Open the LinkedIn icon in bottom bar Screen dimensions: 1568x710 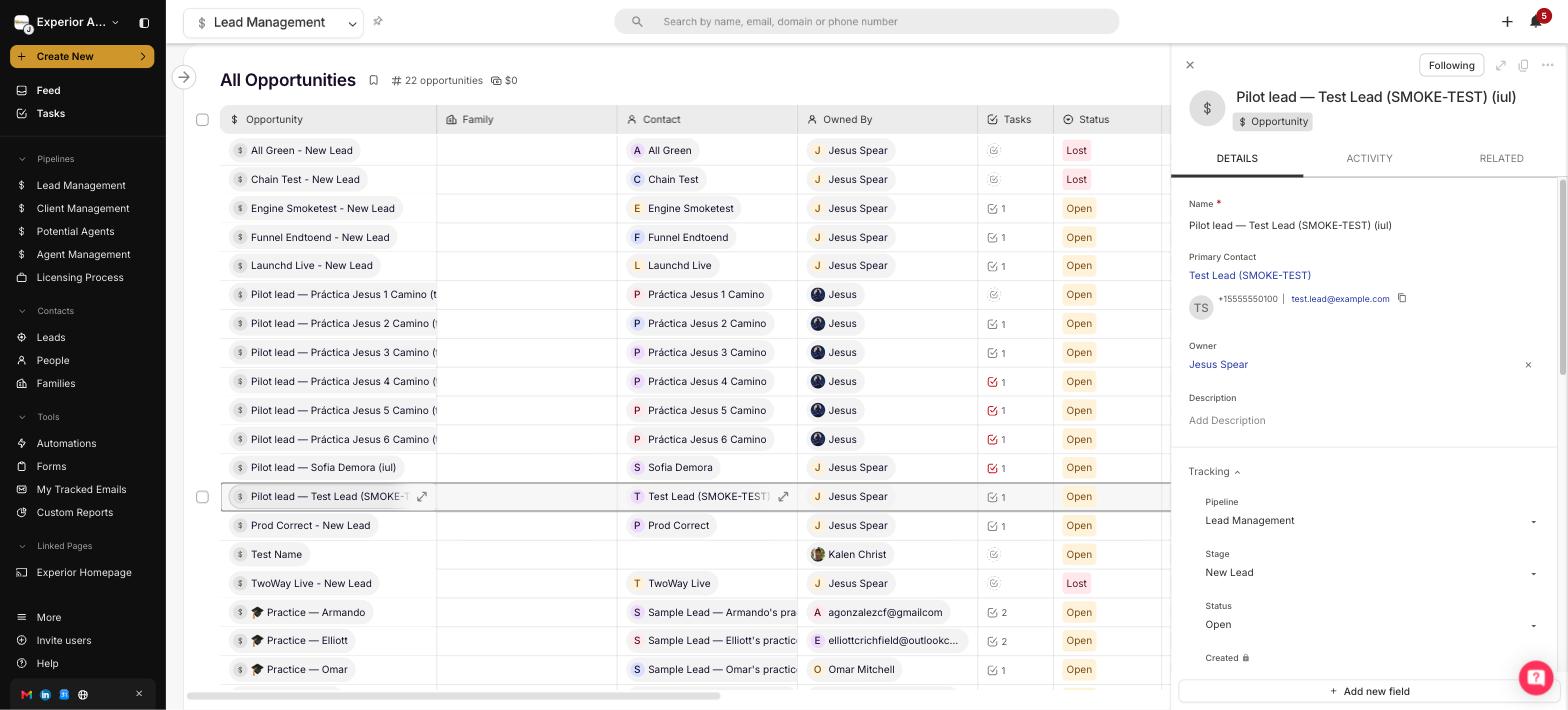(x=45, y=694)
